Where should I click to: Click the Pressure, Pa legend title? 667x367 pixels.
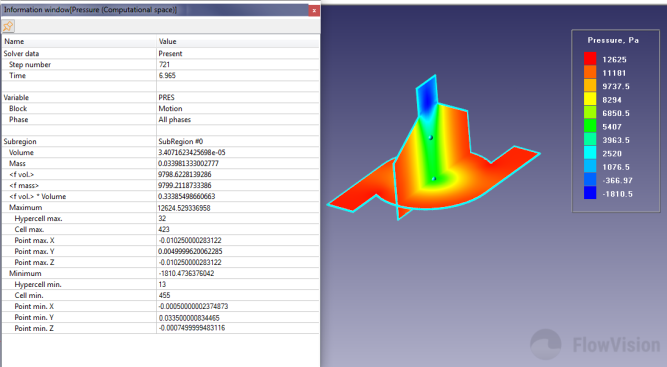(x=613, y=40)
